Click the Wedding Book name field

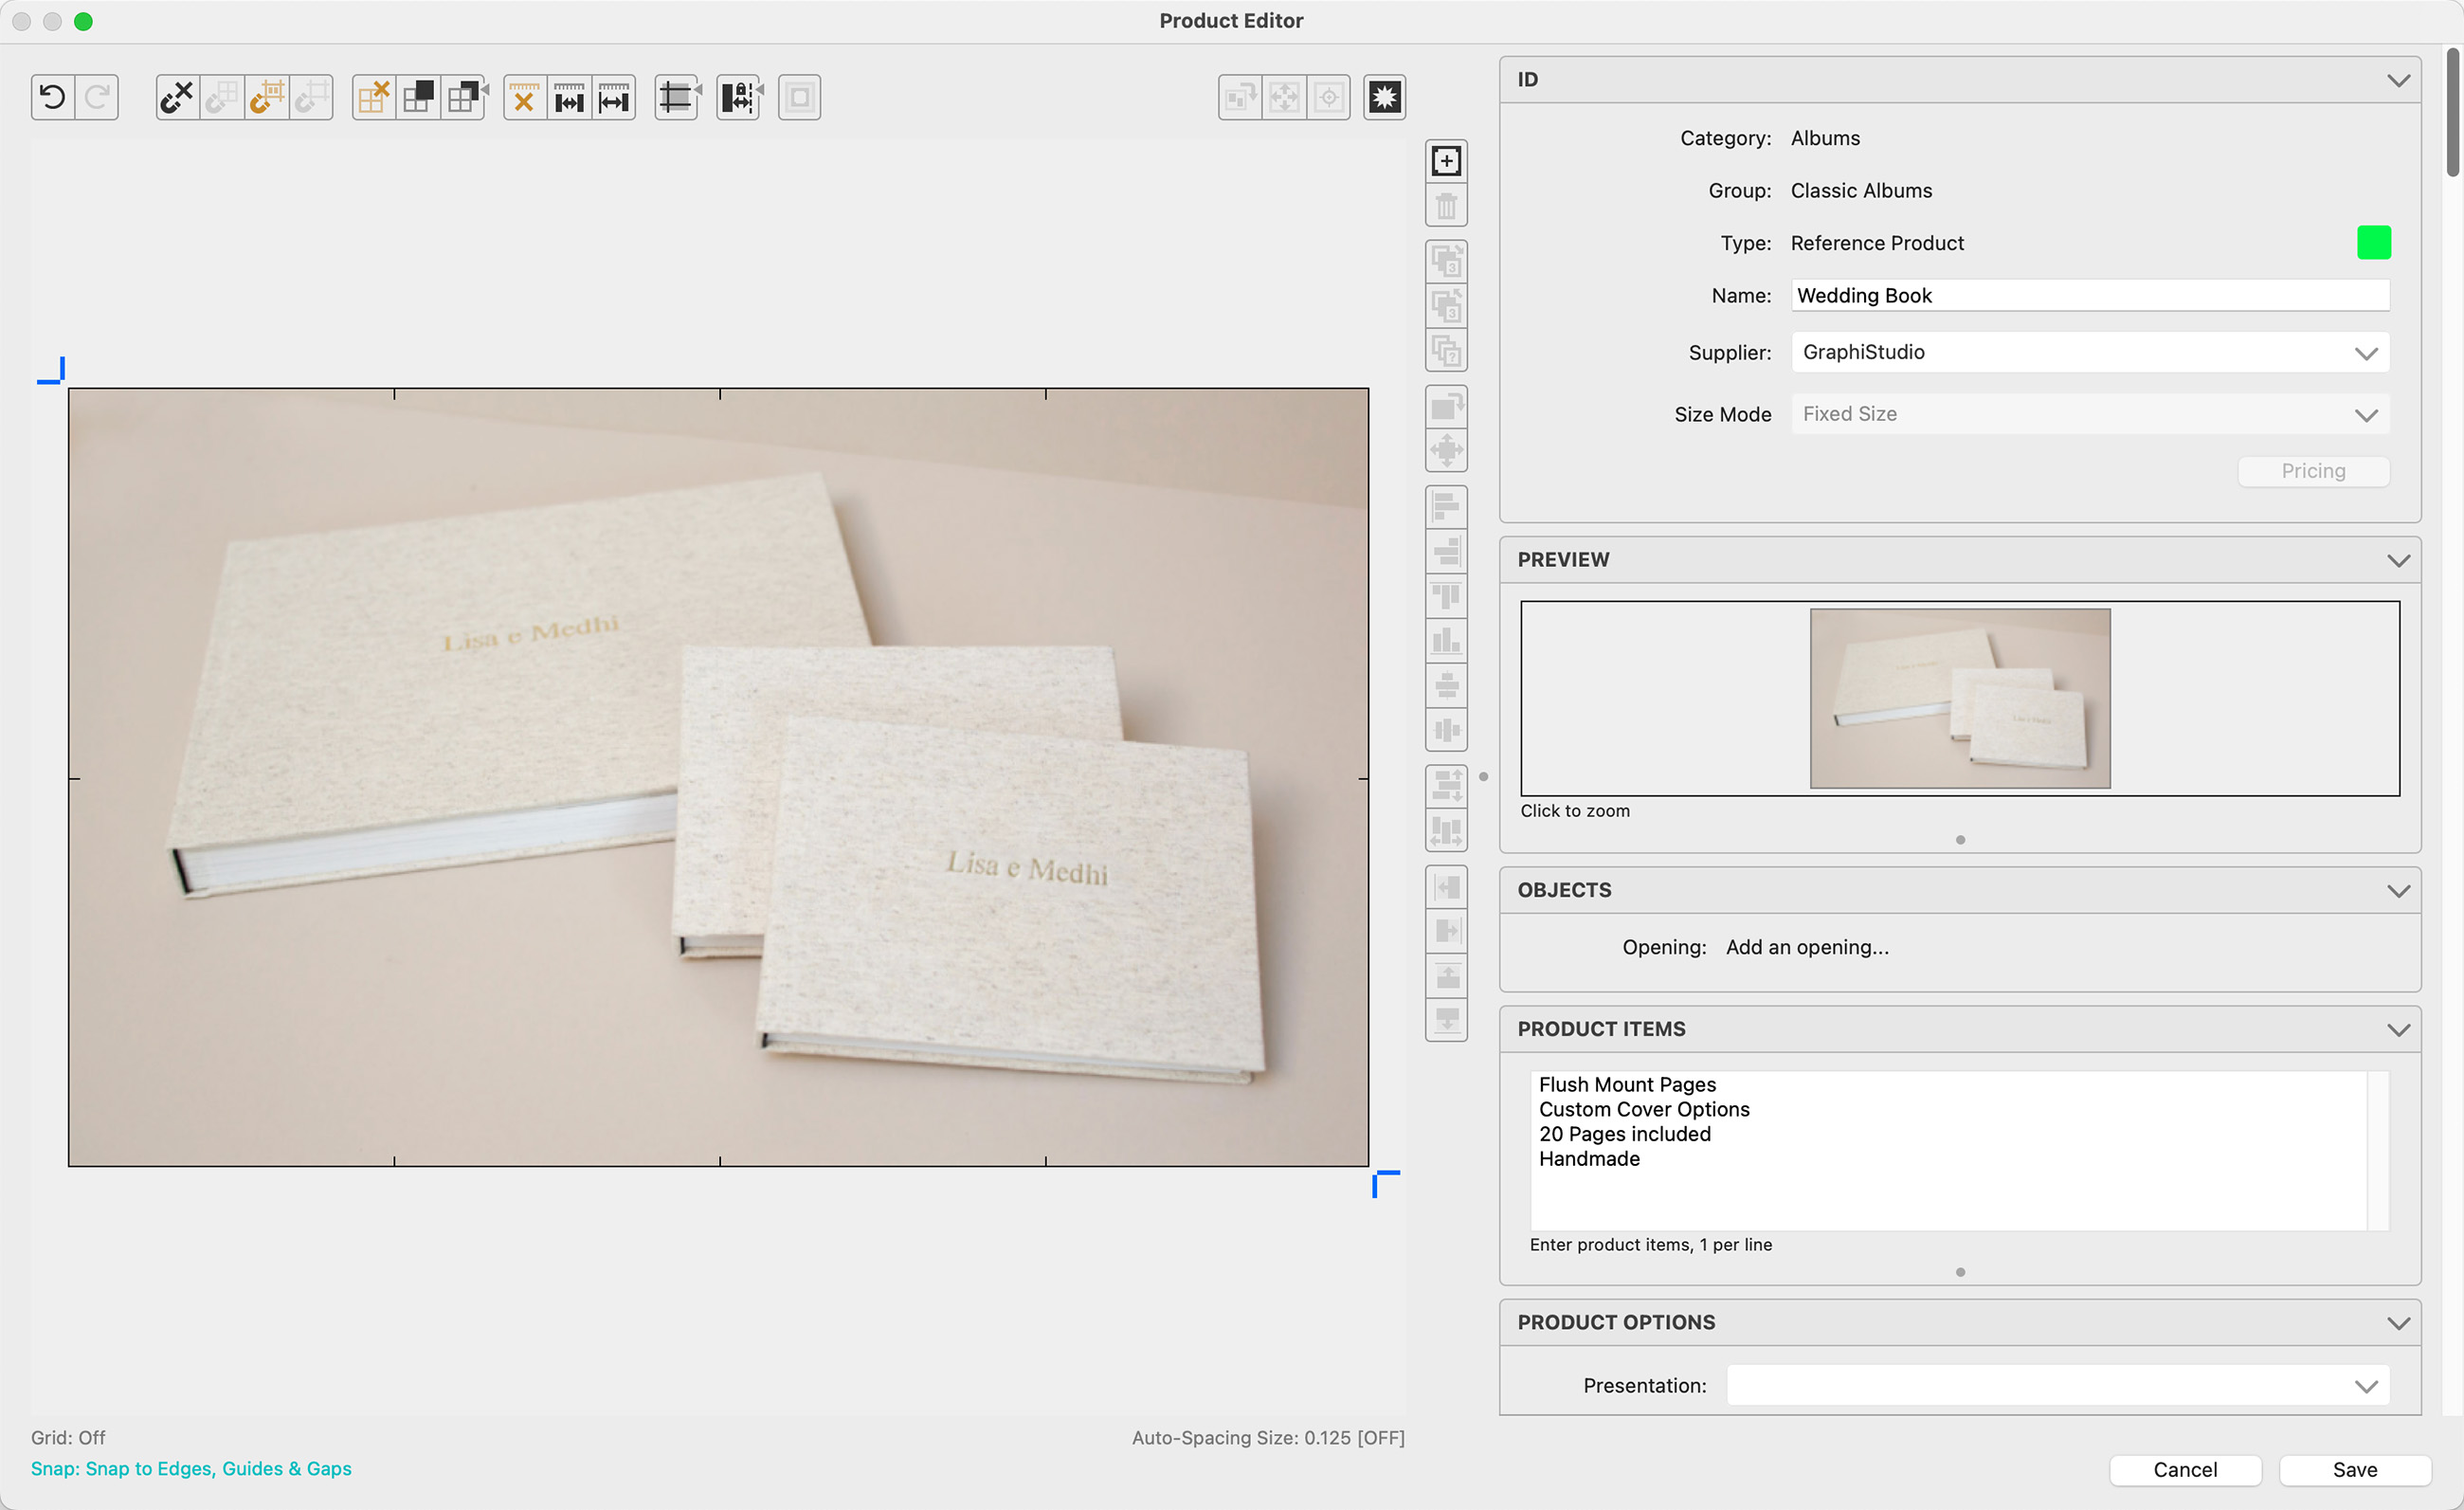(2089, 295)
